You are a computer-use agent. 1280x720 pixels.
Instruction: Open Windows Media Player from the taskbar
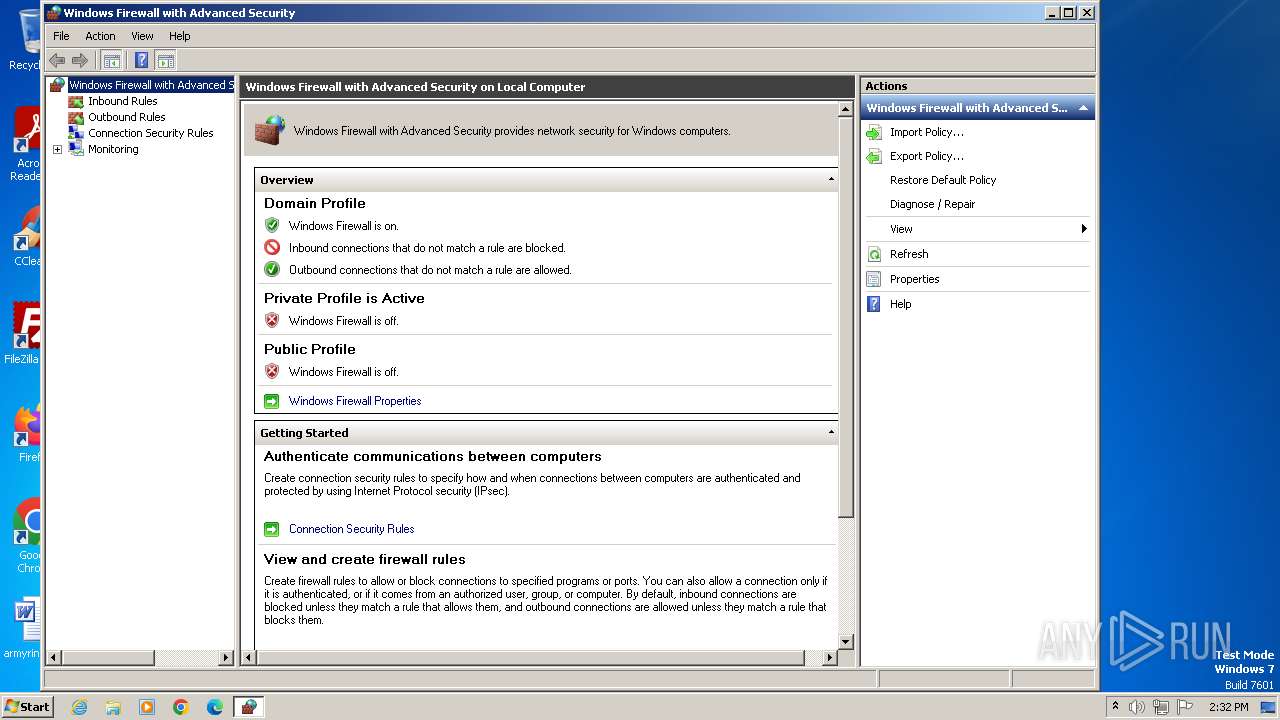147,707
